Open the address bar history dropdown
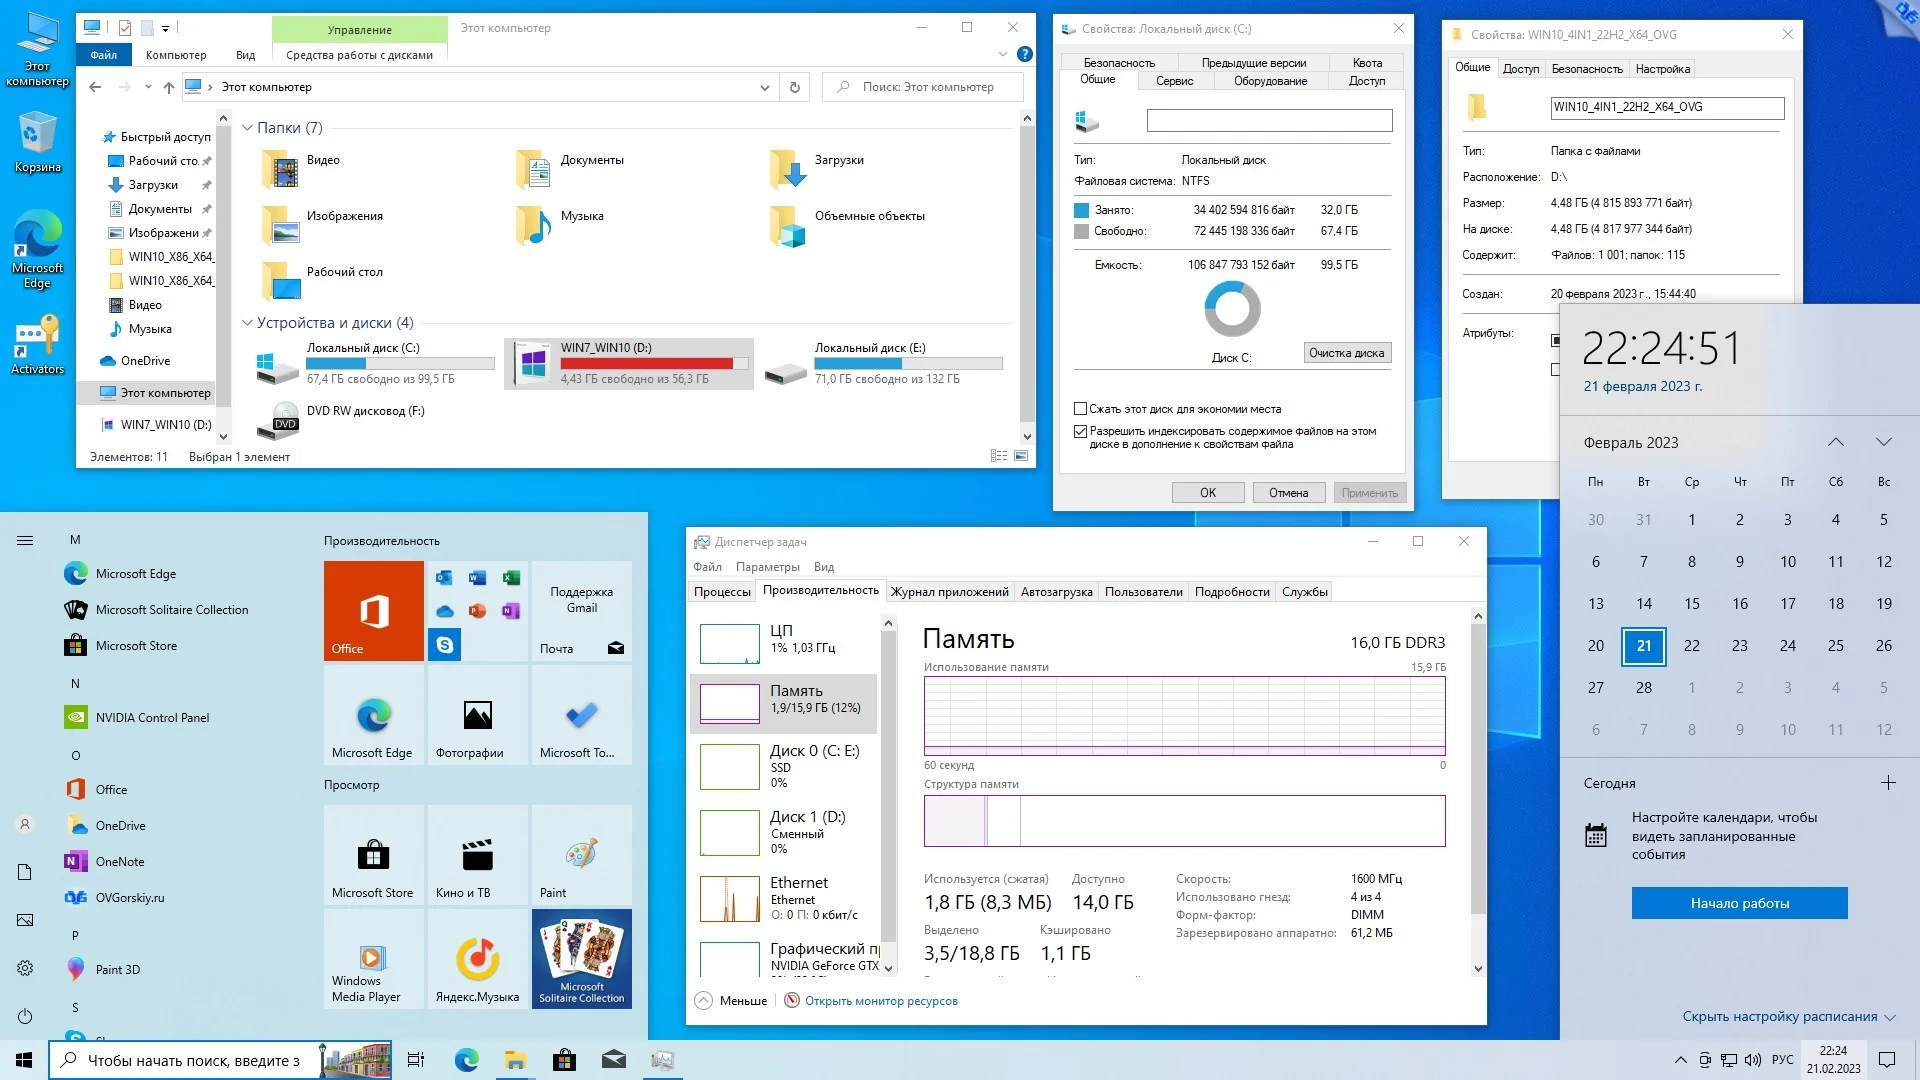 [764, 87]
